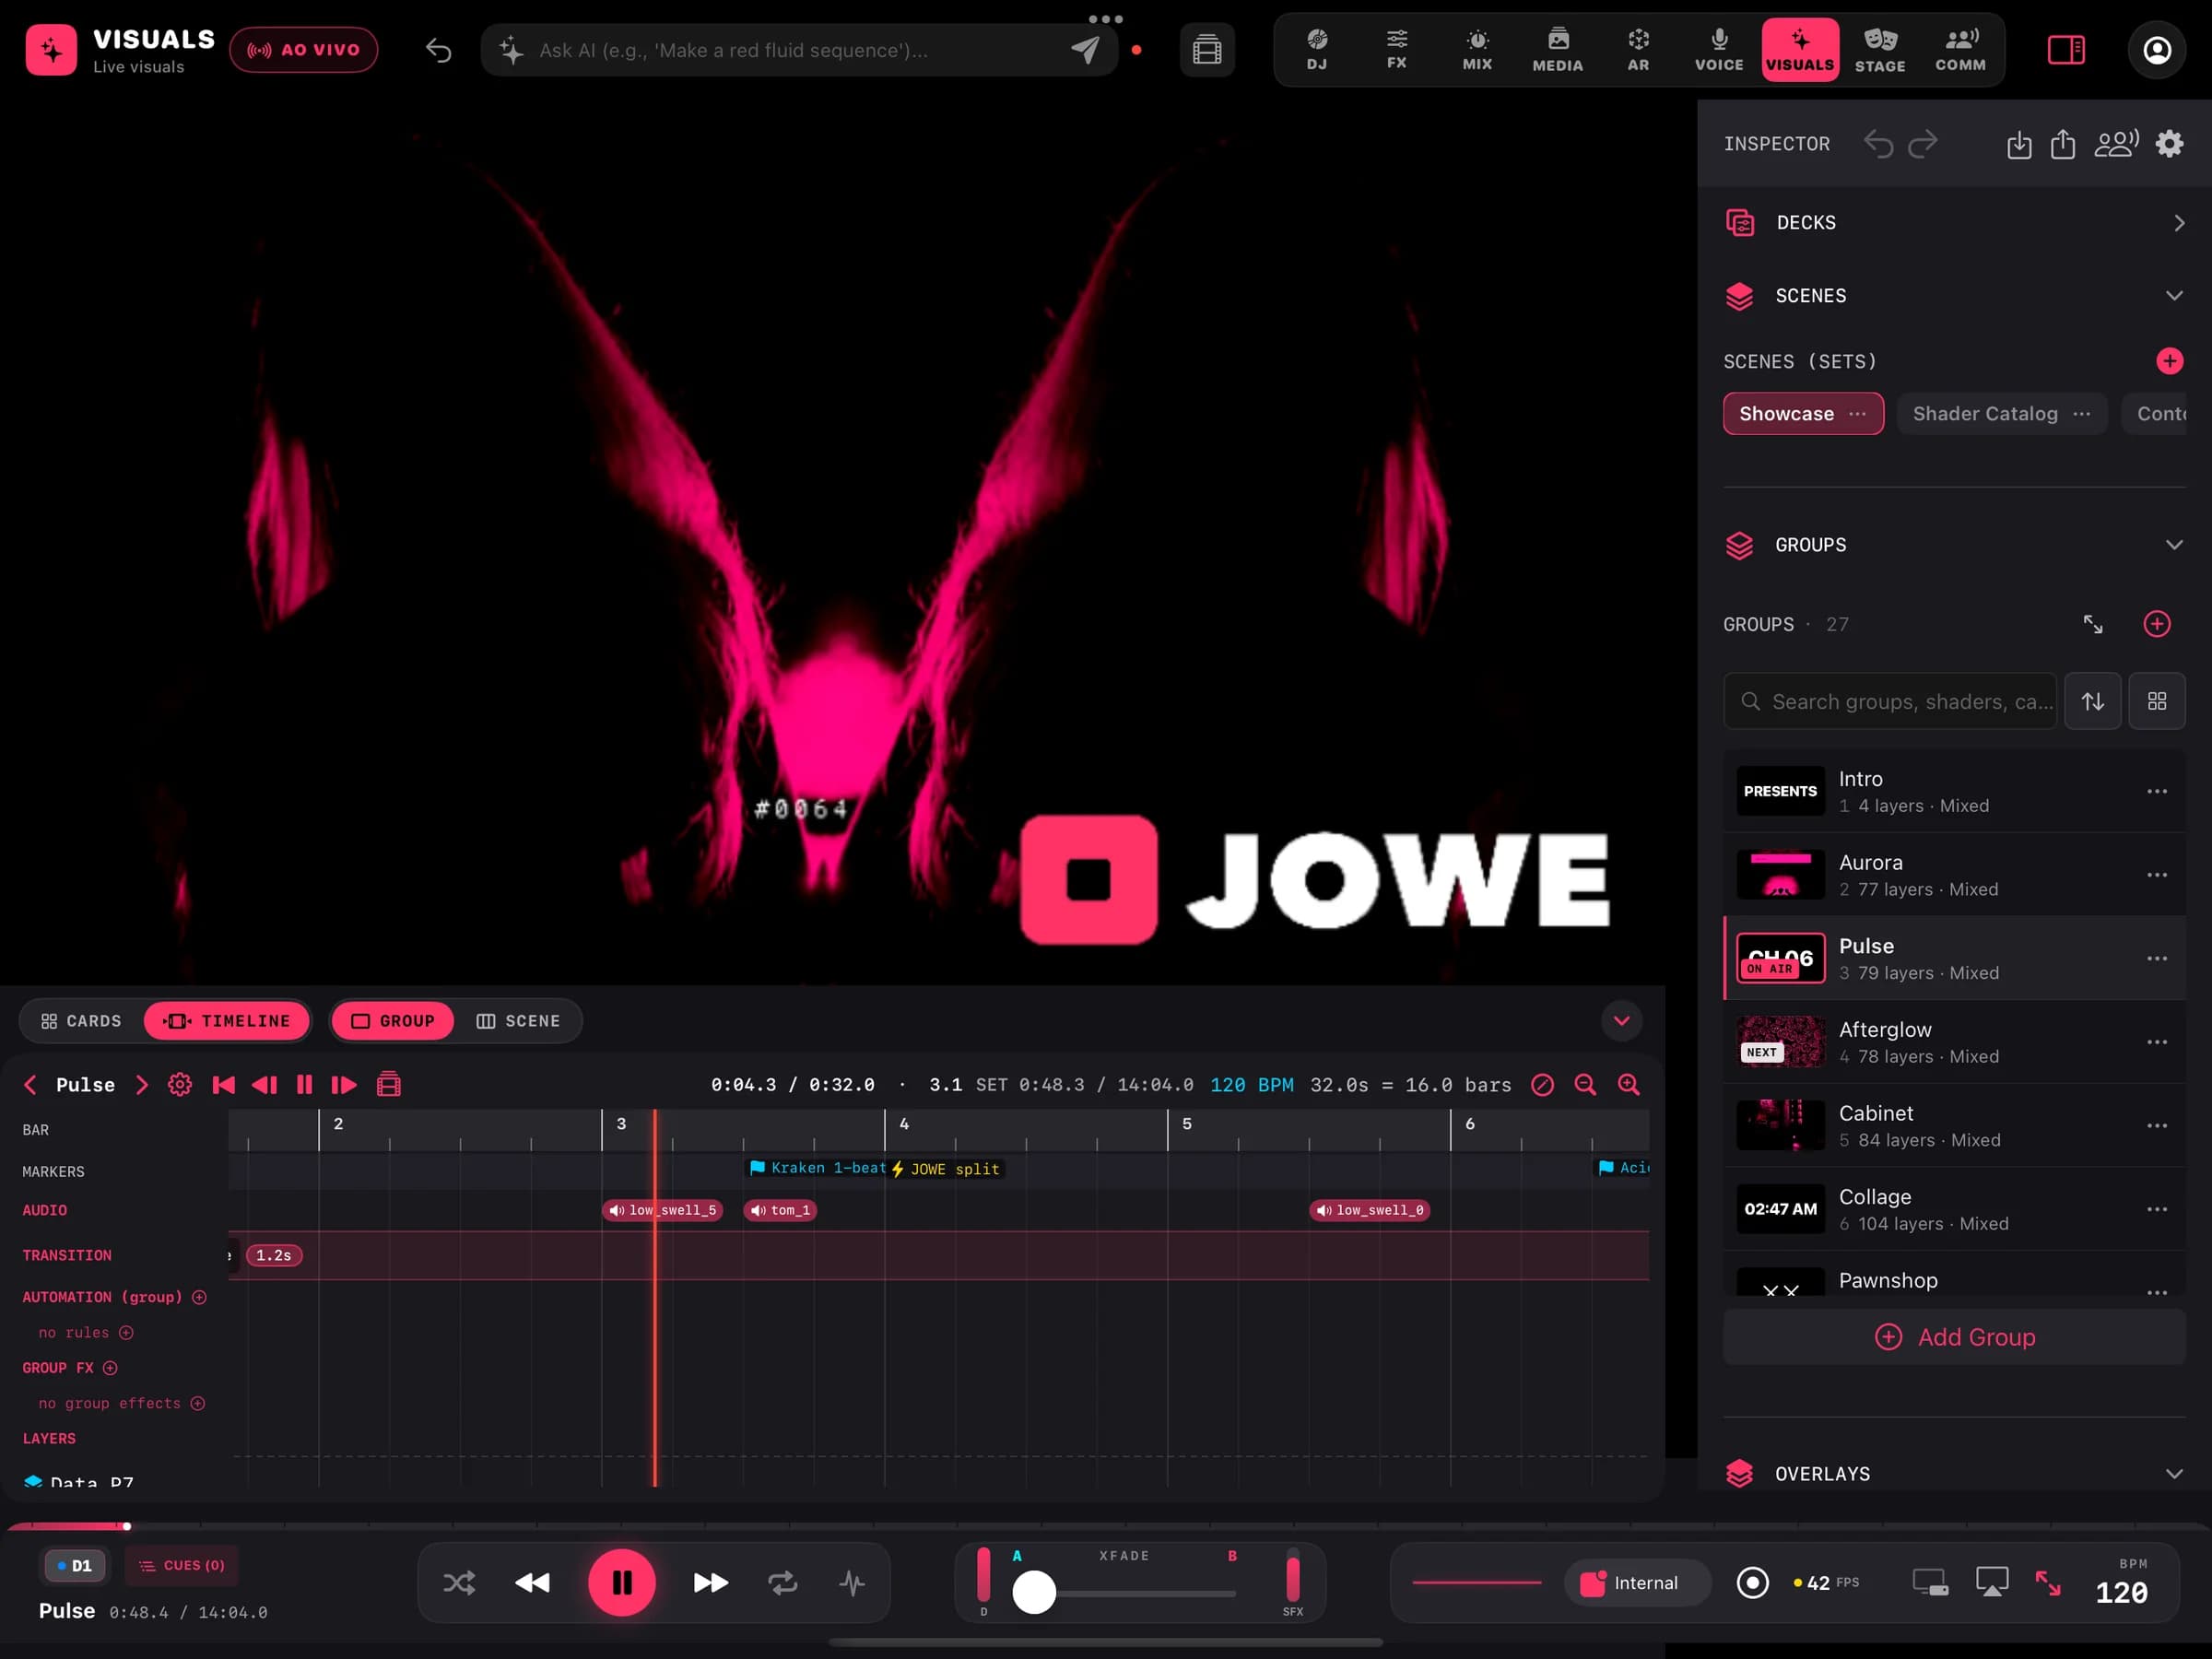Viewport: 2212px width, 1659px height.
Task: Click the D1 deck button
Action: tap(74, 1565)
